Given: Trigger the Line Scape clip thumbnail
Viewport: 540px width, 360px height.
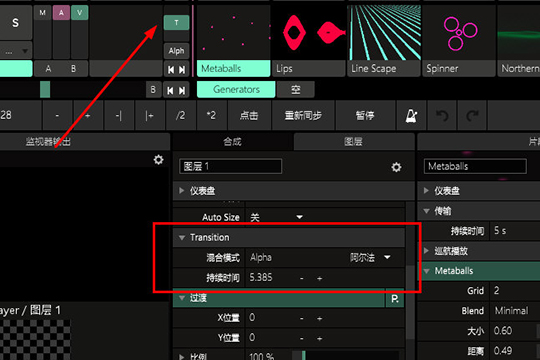Looking at the screenshot, I should click(384, 33).
